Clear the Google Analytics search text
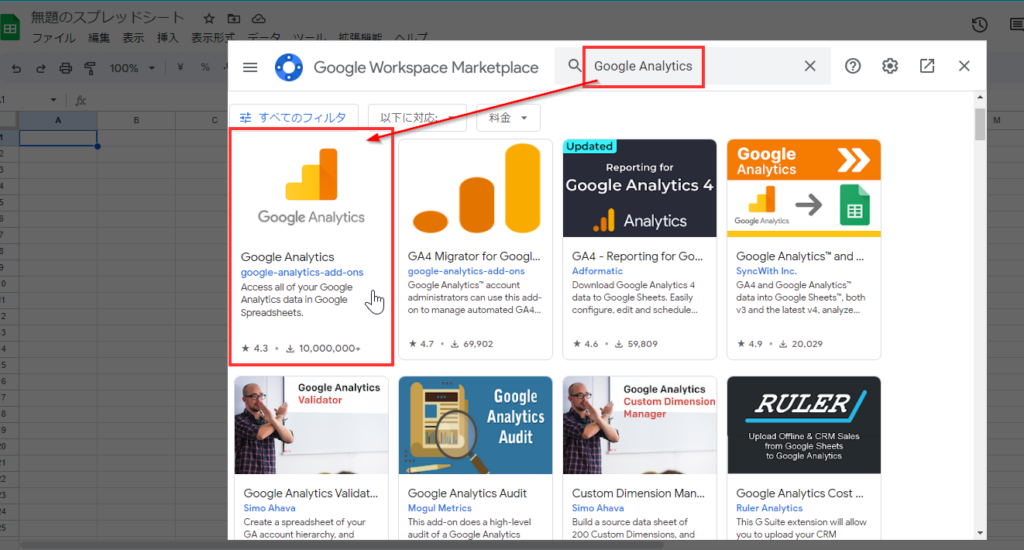This screenshot has width=1024, height=550. [810, 65]
